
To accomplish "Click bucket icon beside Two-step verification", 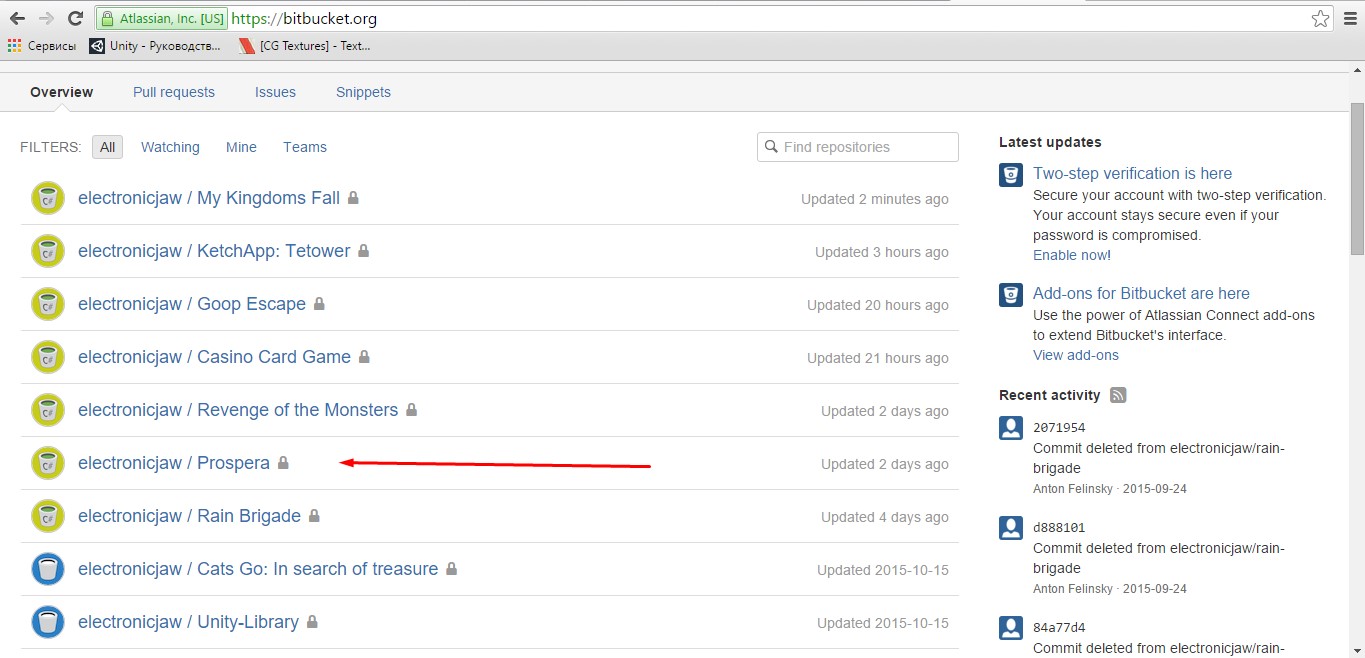I will (1011, 176).
